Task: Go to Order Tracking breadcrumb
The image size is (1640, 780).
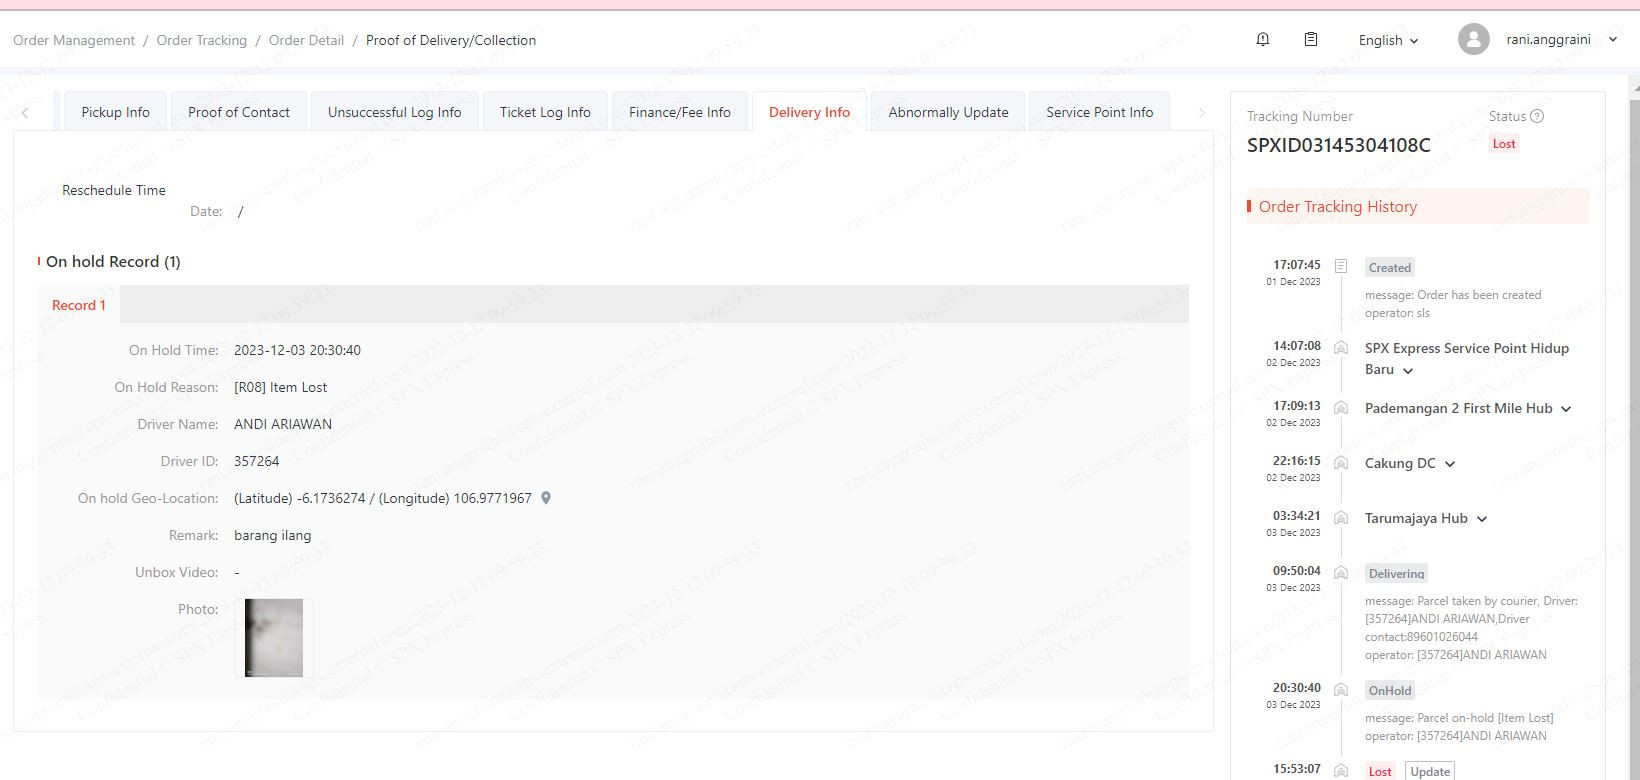Action: click(202, 40)
